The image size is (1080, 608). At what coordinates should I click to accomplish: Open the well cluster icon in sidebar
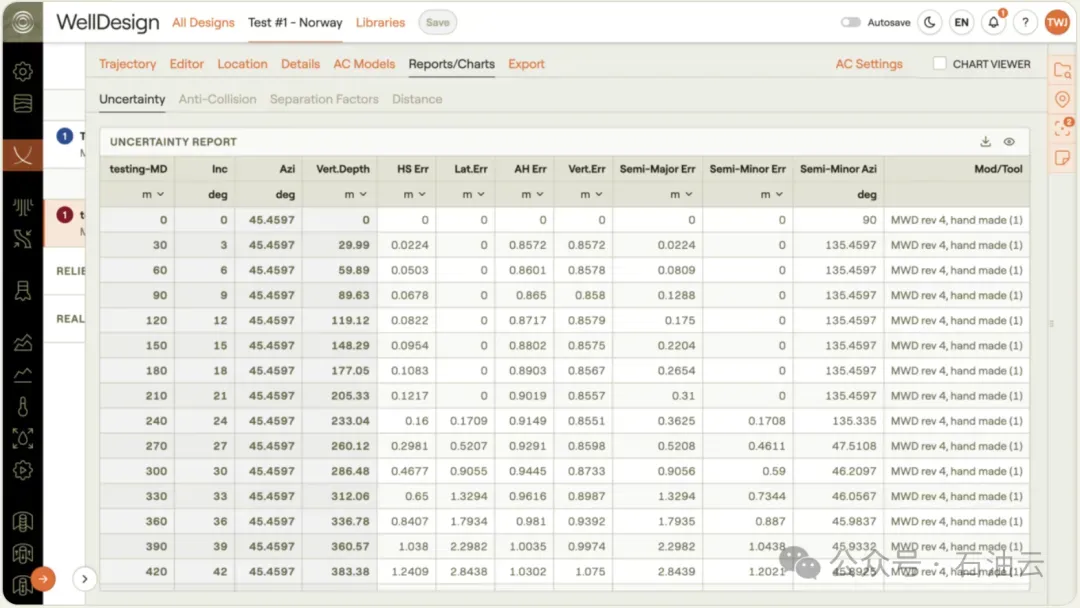pos(23,207)
